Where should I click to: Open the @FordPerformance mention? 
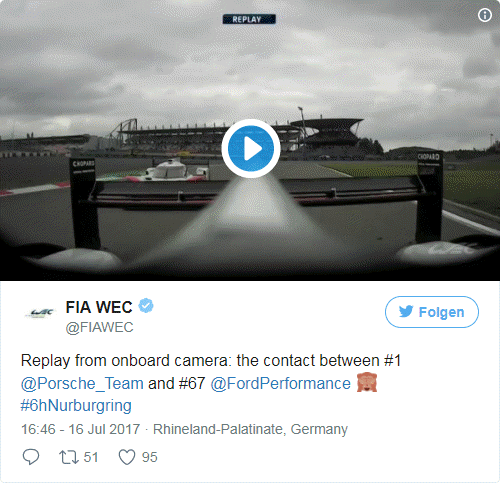tap(280, 383)
